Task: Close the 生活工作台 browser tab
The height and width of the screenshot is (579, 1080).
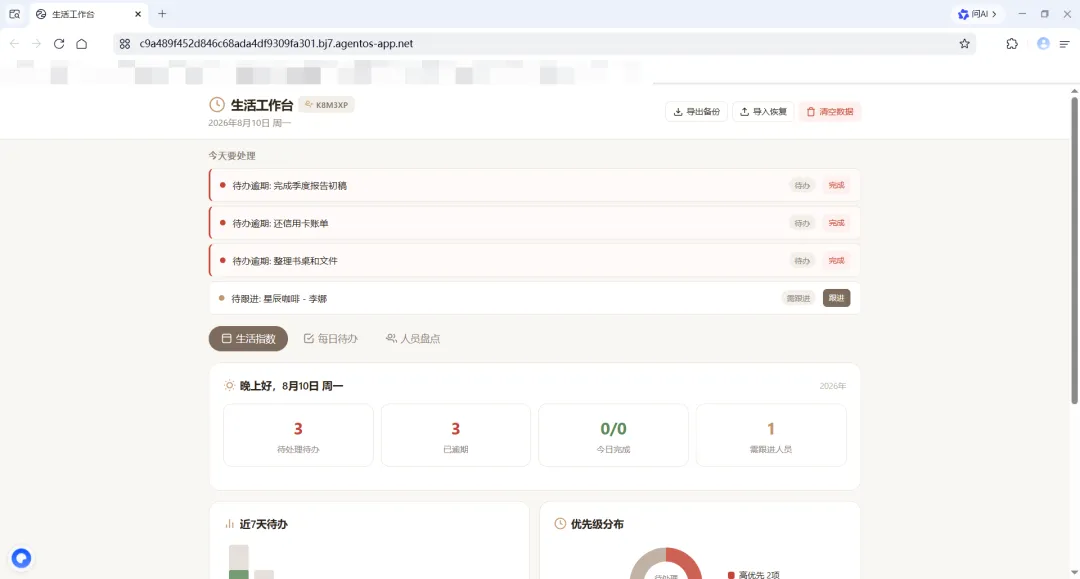Action: point(138,14)
